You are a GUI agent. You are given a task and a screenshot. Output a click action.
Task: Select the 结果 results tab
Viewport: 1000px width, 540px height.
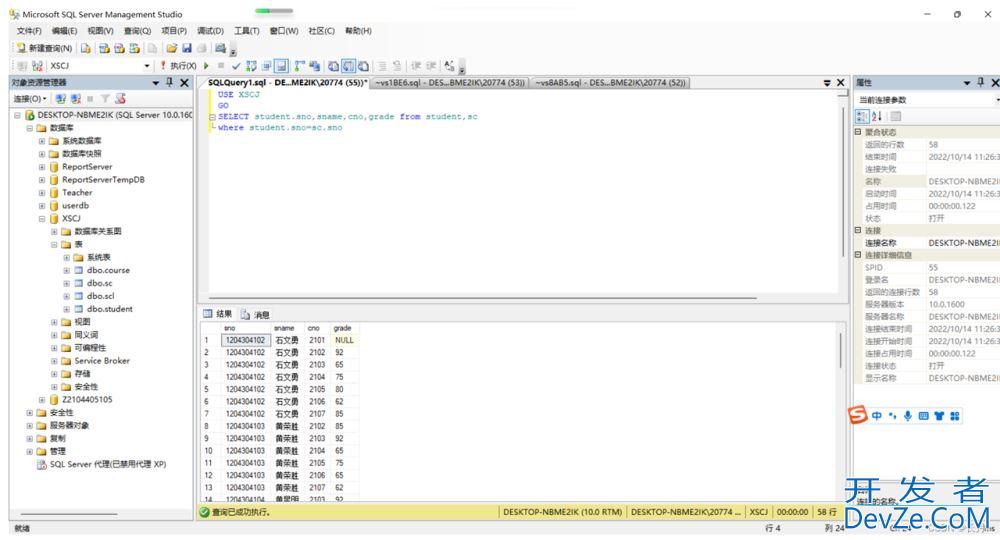pyautogui.click(x=218, y=314)
